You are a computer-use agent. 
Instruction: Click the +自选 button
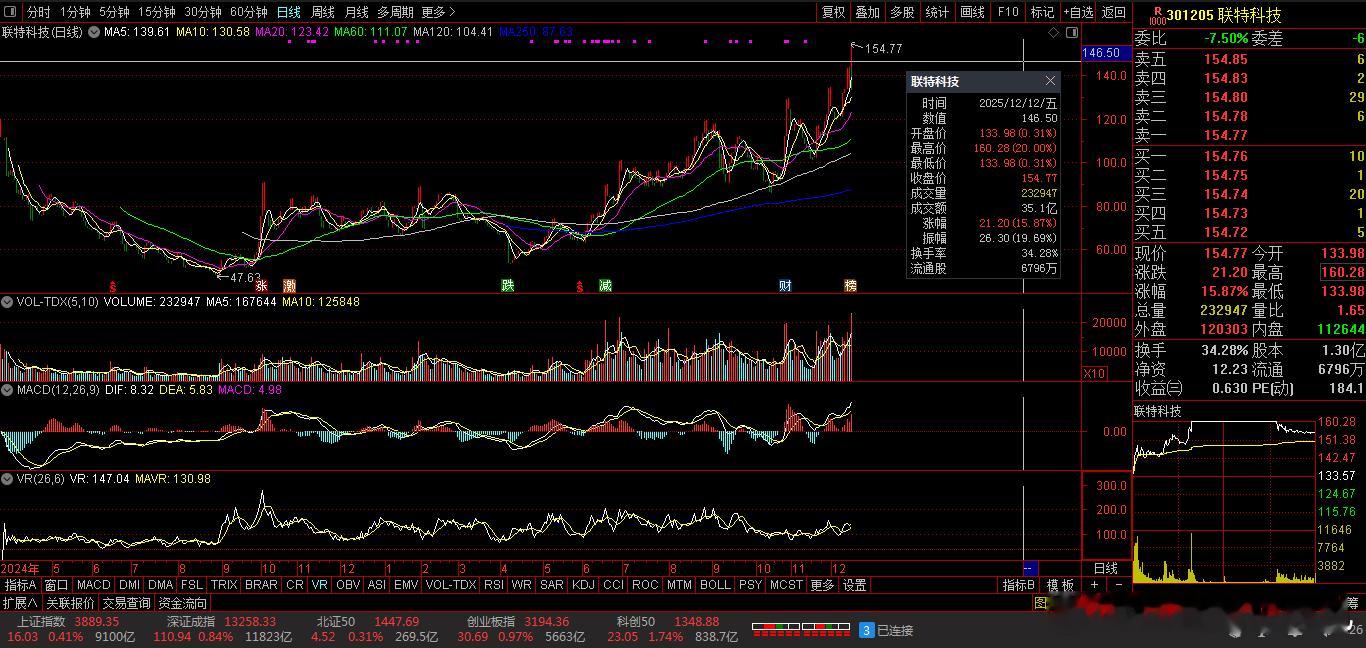point(1078,12)
